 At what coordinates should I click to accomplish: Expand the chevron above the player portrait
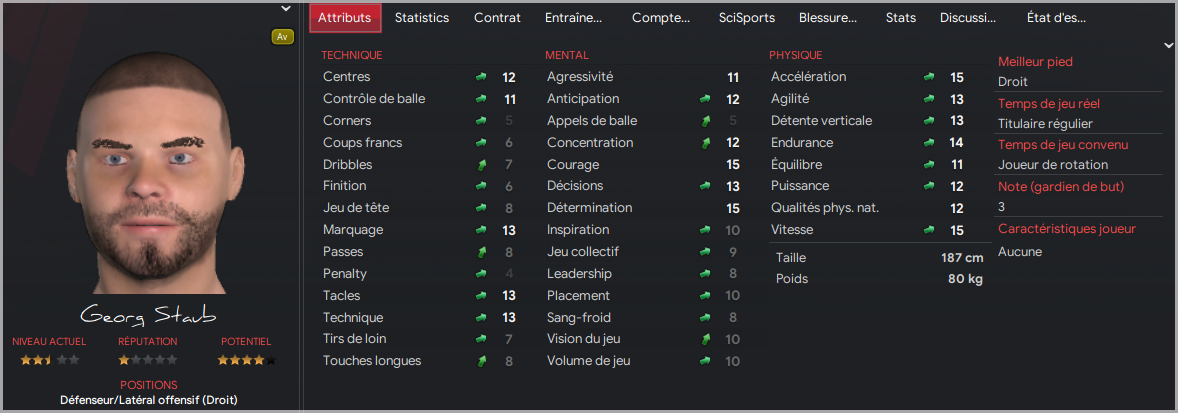(285, 8)
